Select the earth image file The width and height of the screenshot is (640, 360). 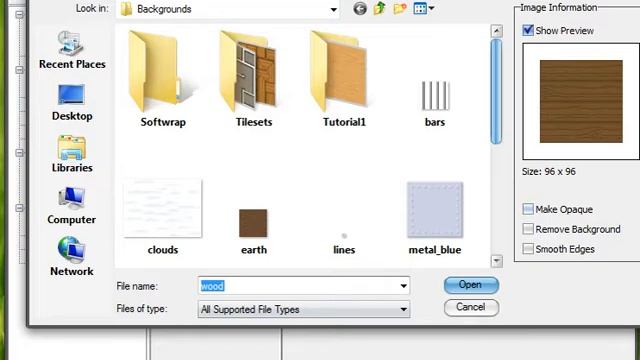(253, 231)
